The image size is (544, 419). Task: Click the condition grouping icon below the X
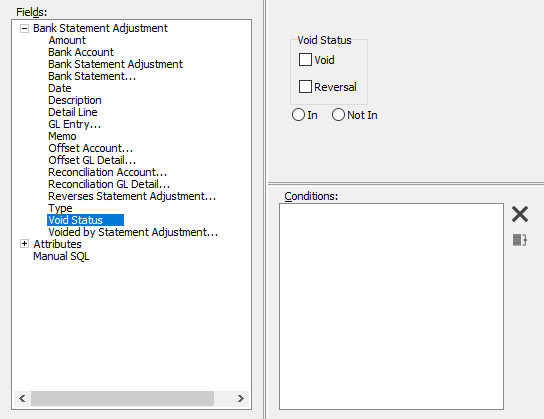pos(520,240)
